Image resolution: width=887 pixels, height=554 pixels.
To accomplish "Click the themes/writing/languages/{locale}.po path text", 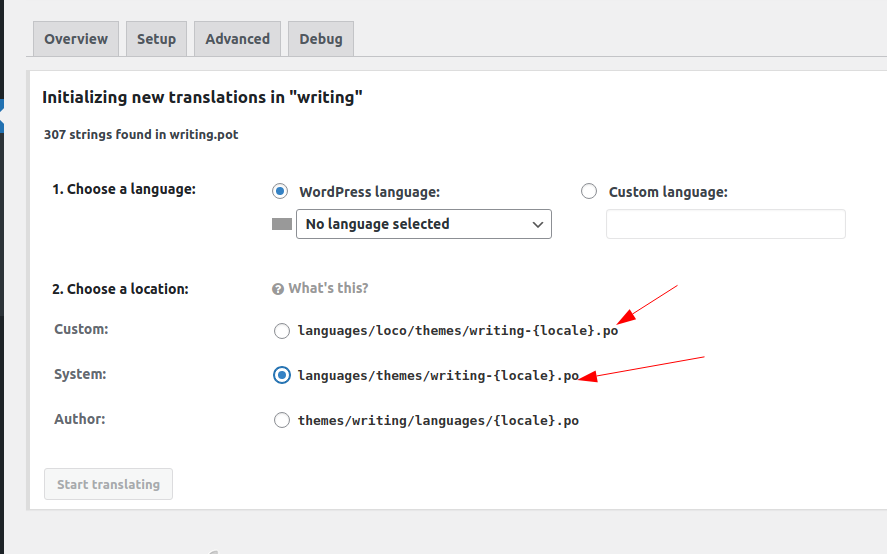I will click(x=438, y=421).
